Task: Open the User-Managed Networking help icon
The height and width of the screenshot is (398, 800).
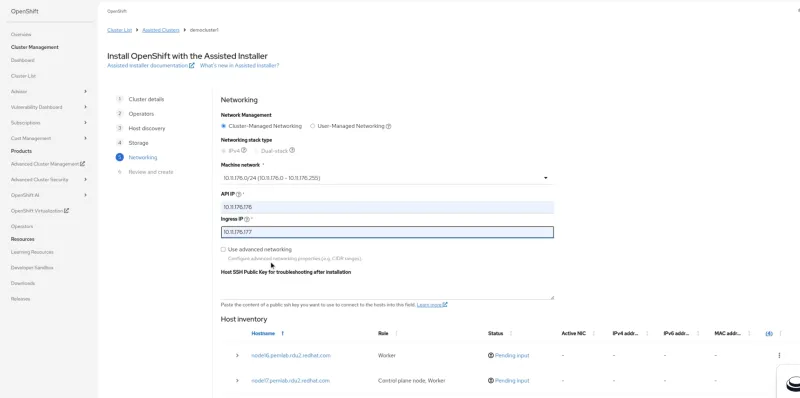Action: coord(389,126)
